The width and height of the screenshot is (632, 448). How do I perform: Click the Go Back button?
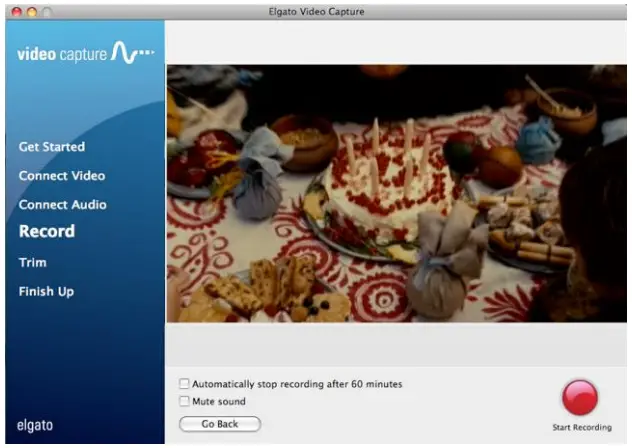coord(220,424)
